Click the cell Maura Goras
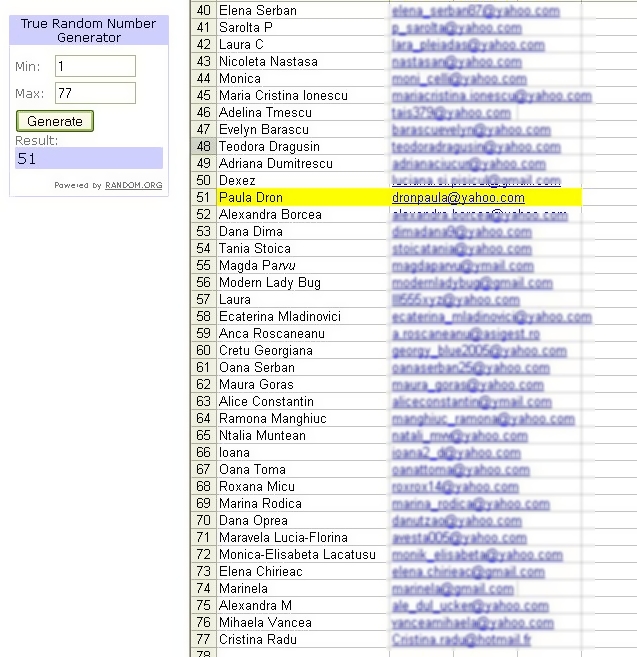Screen dimensions: 637x657 coord(303,384)
